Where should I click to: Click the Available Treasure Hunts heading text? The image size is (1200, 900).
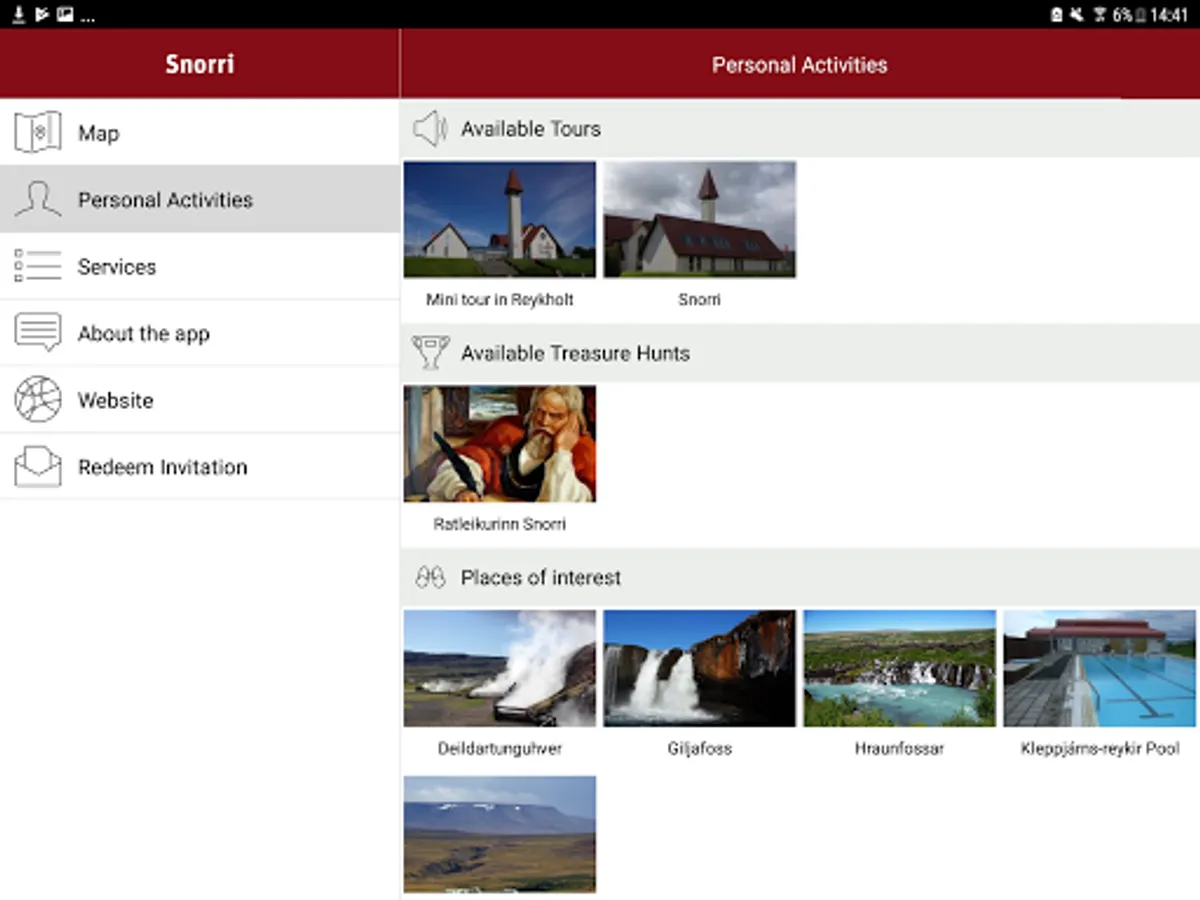575,353
